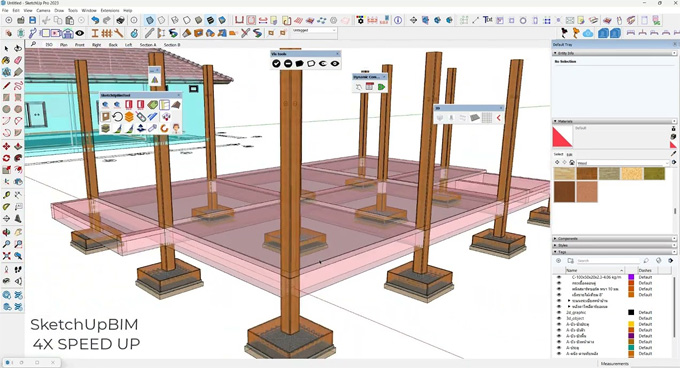This screenshot has height=368, width=680.
Task: Click the Paste clipboard icon
Action: pyautogui.click(x=69, y=20)
